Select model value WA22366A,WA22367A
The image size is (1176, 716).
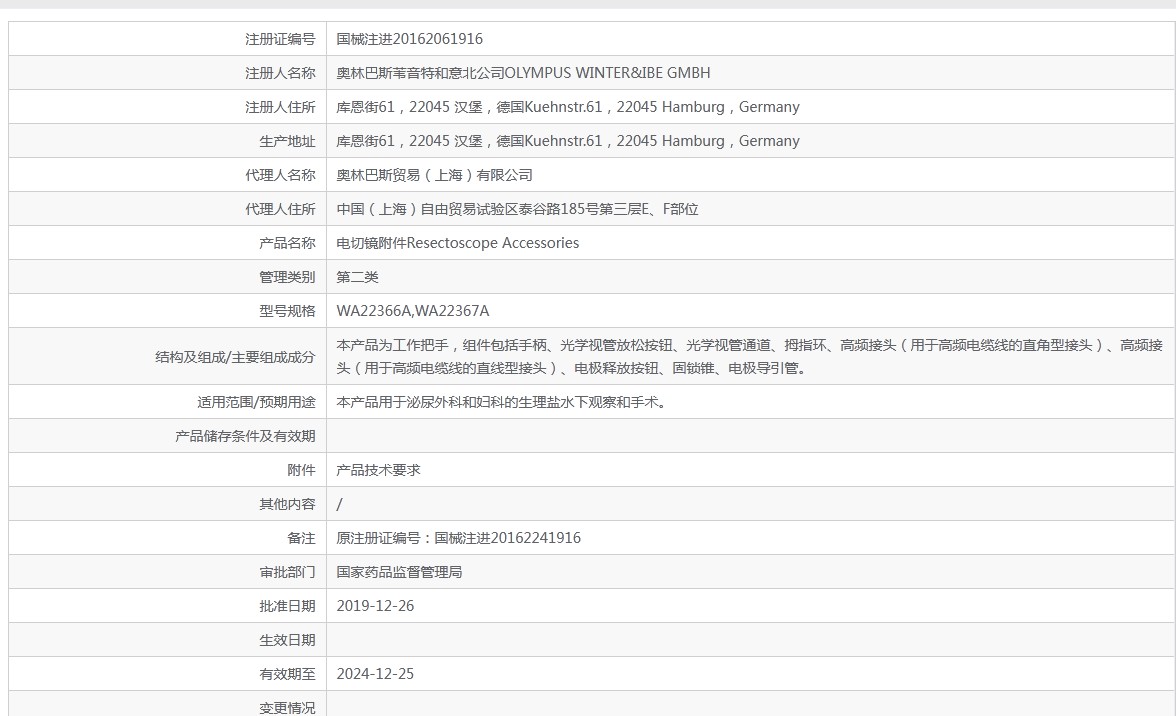click(412, 311)
